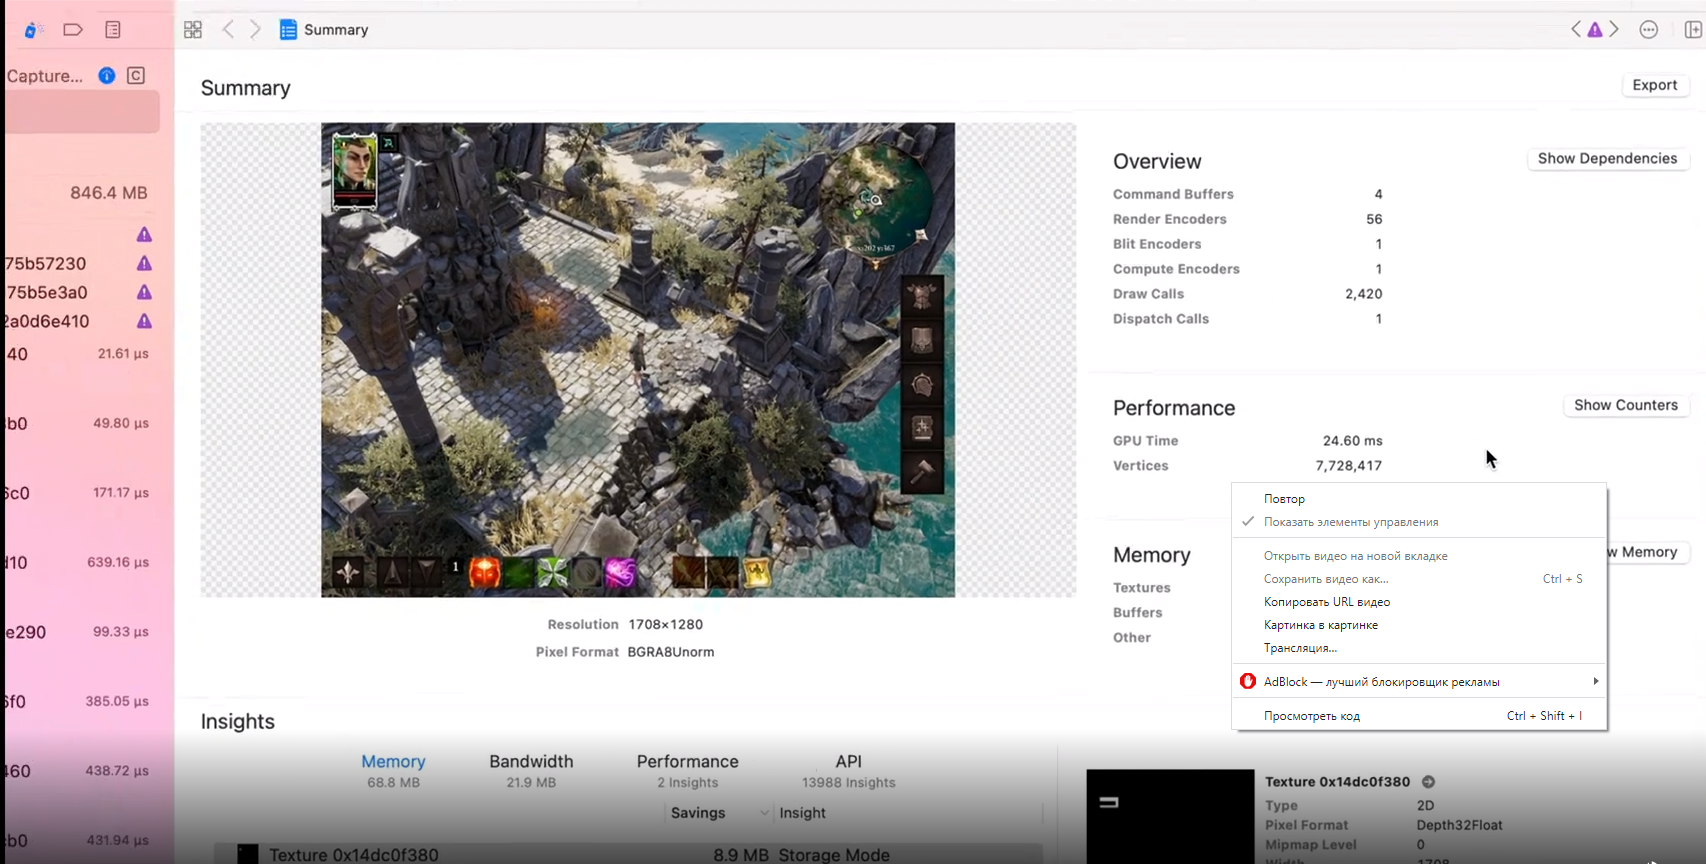Open the report navigator icon
Viewport: 1706px width, 864px height.
point(113,30)
